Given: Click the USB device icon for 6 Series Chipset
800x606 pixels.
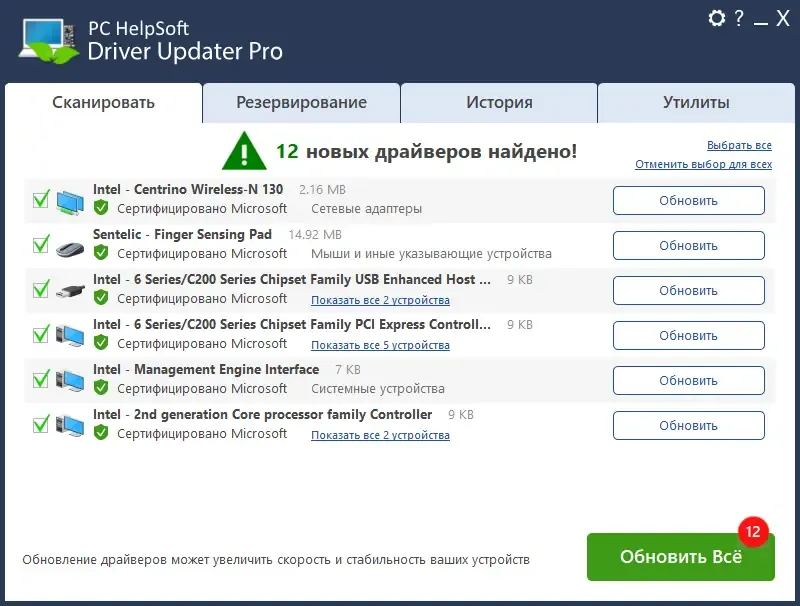Looking at the screenshot, I should click(x=70, y=289).
